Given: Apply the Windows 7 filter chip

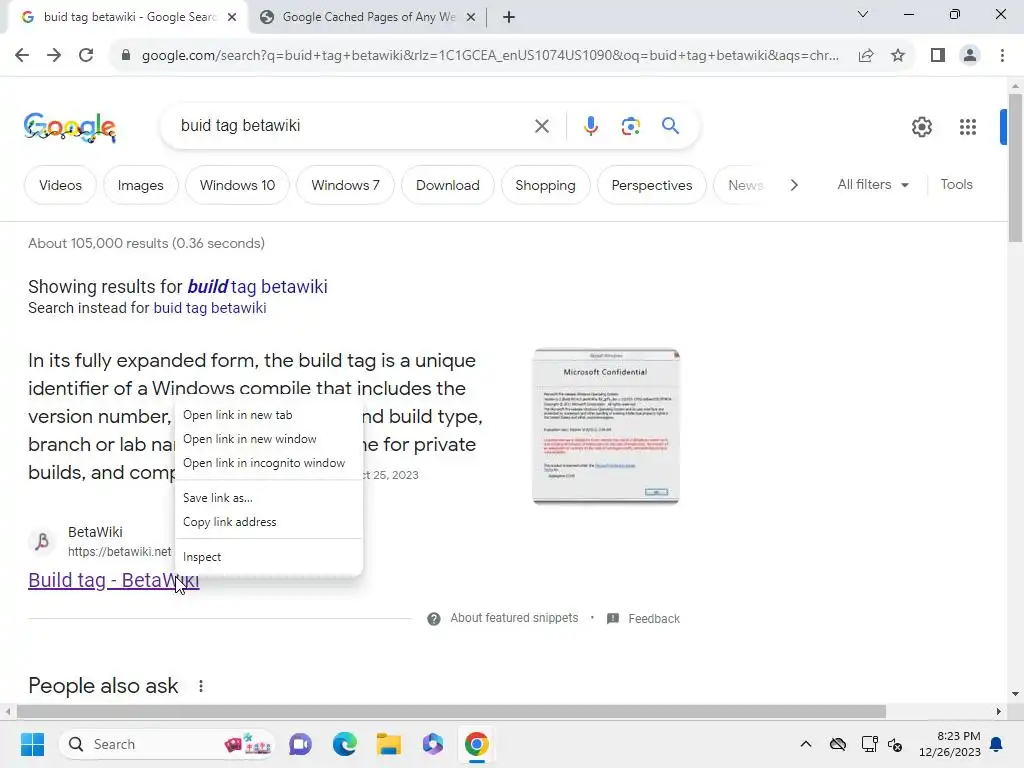Looking at the screenshot, I should tap(345, 185).
